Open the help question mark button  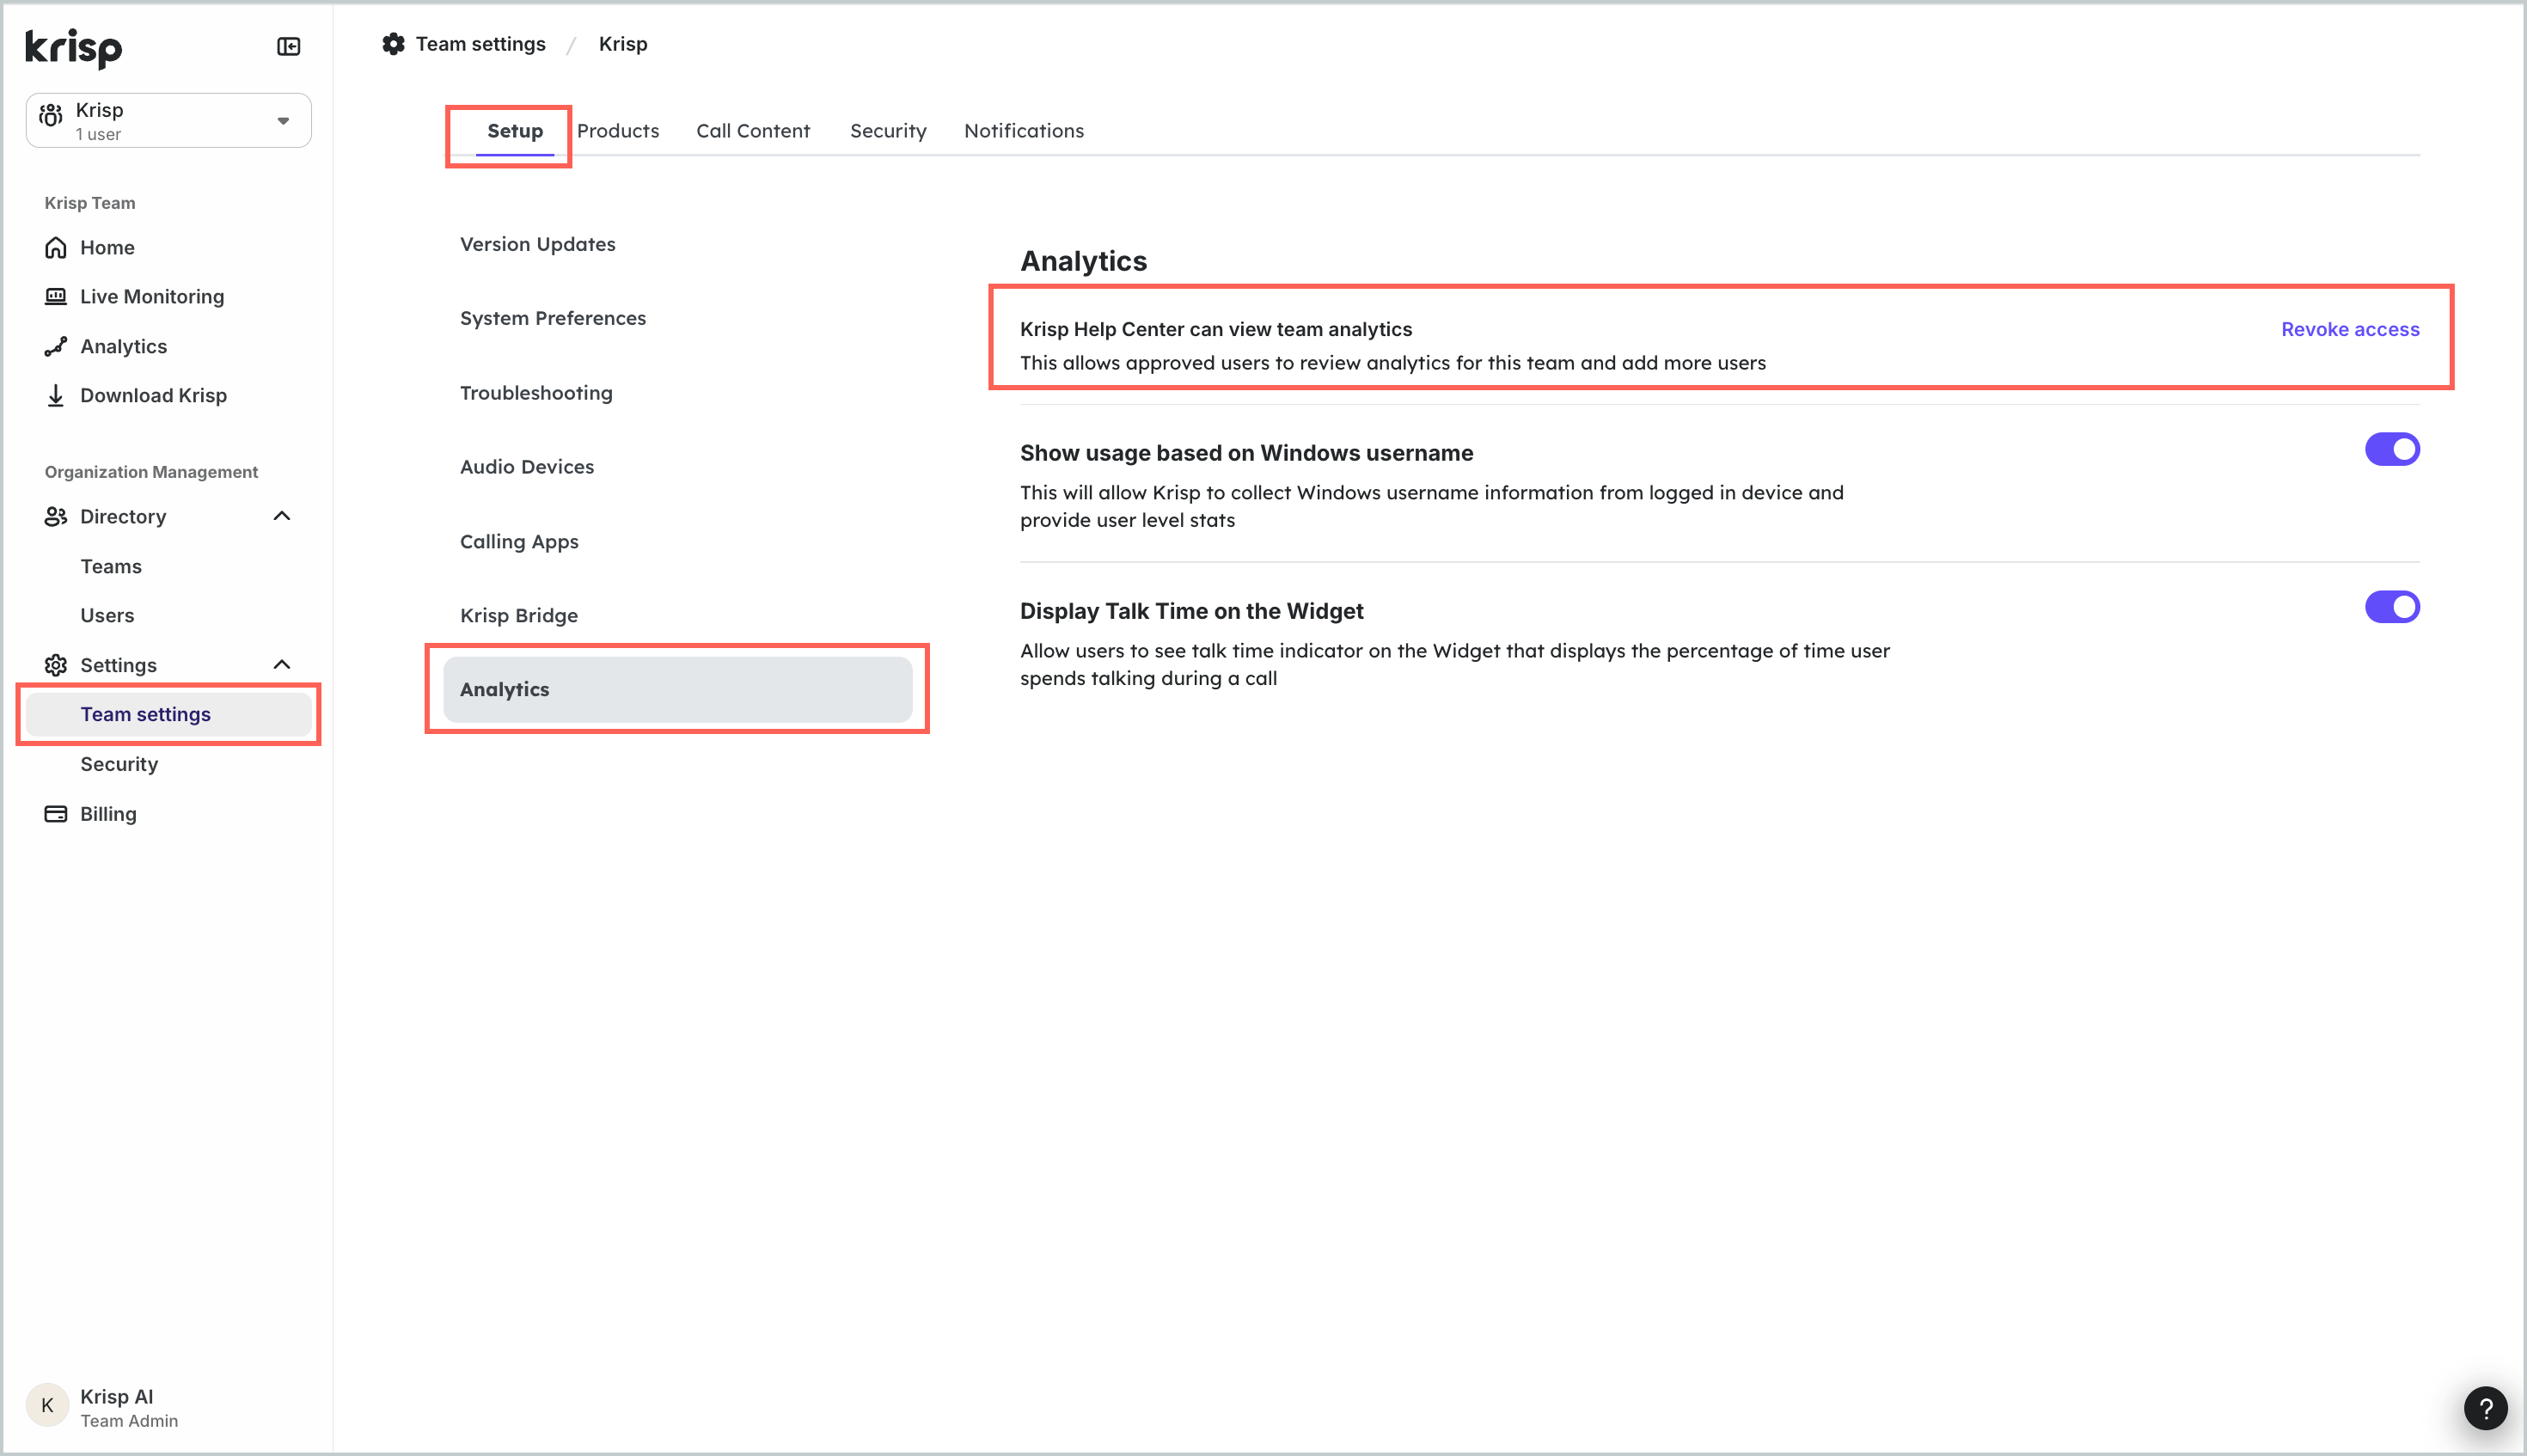[x=2485, y=1408]
